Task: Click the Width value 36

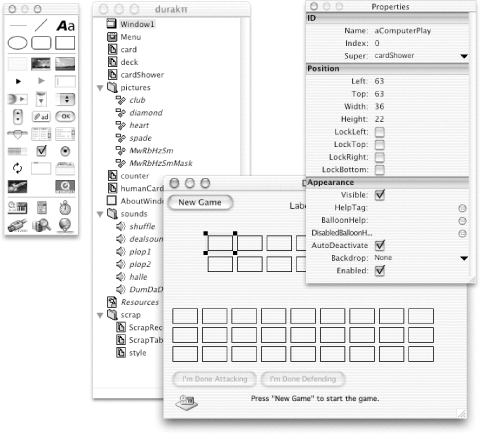Action: pyautogui.click(x=379, y=107)
